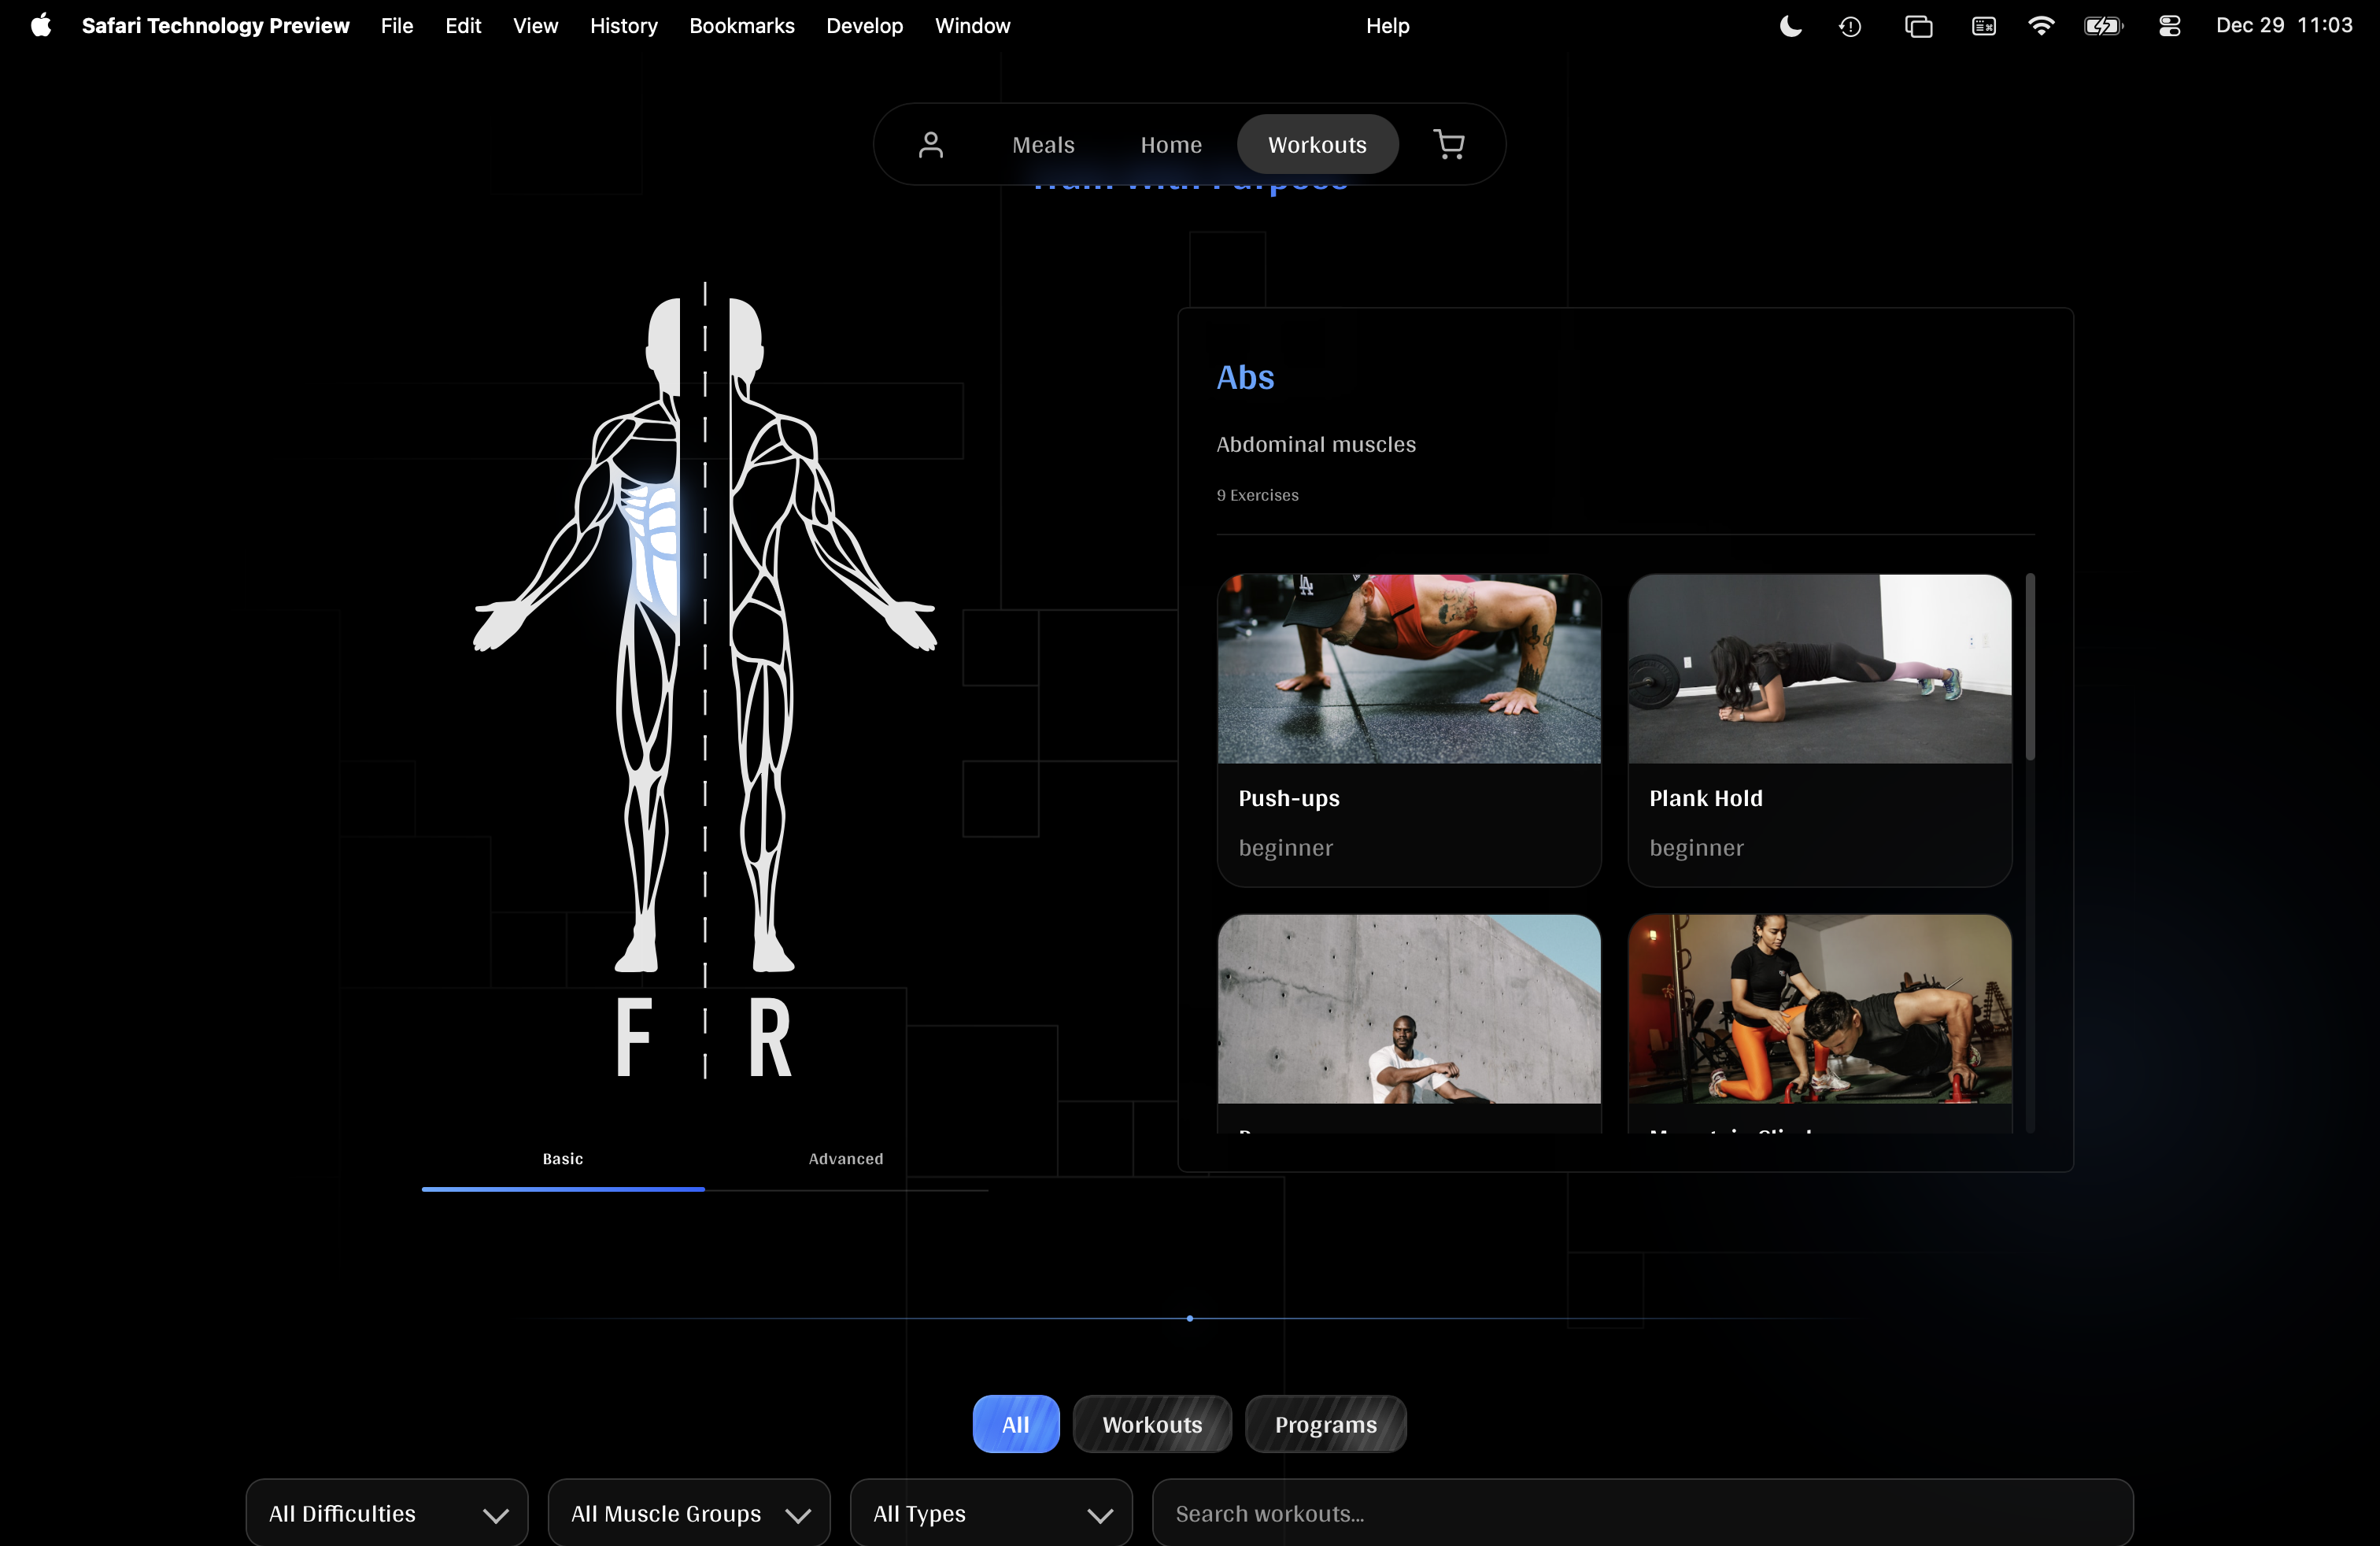Viewport: 2380px width, 1546px height.
Task: Click the Workouts filter button
Action: pos(1152,1424)
